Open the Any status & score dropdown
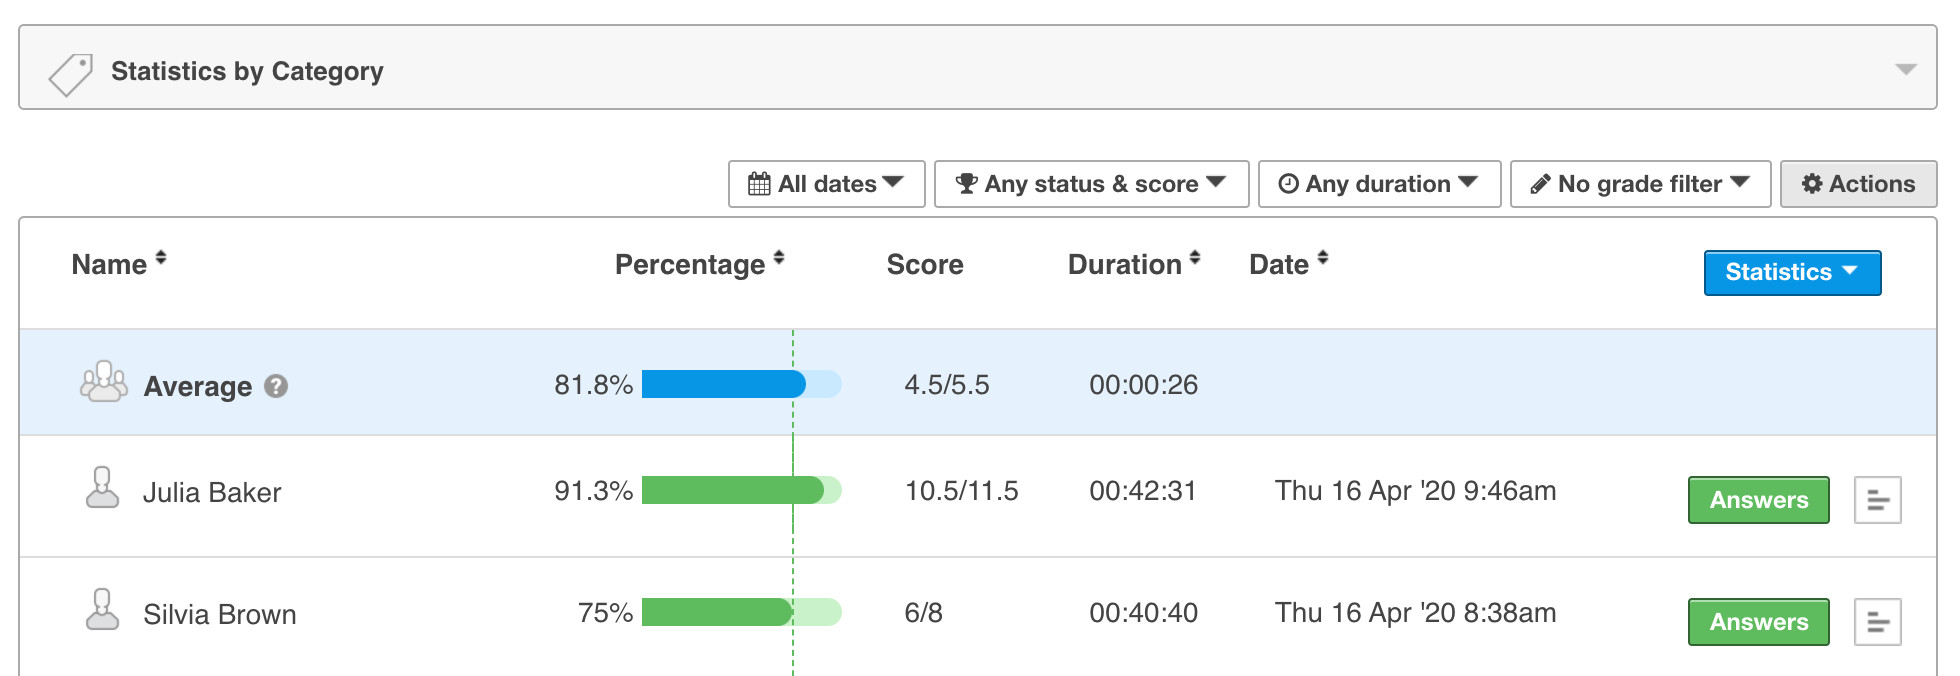Viewport: 1960px width, 676px height. point(1091,184)
